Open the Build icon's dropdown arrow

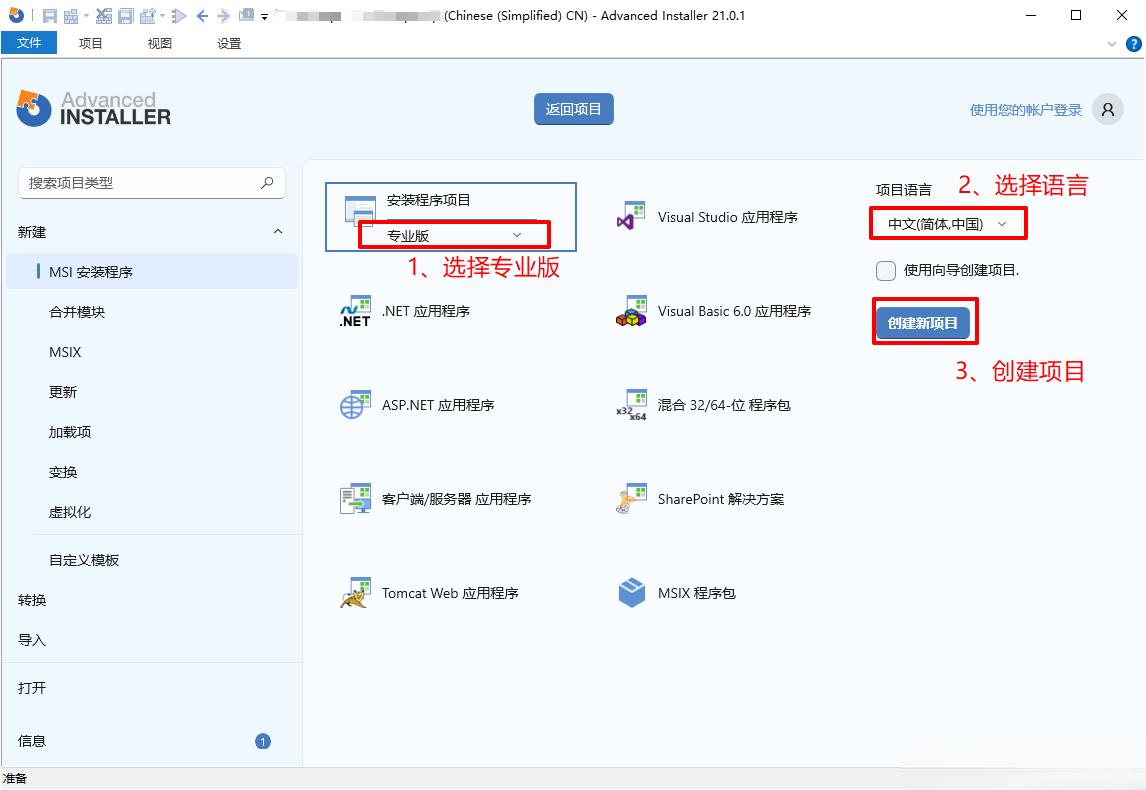pyautogui.click(x=86, y=16)
